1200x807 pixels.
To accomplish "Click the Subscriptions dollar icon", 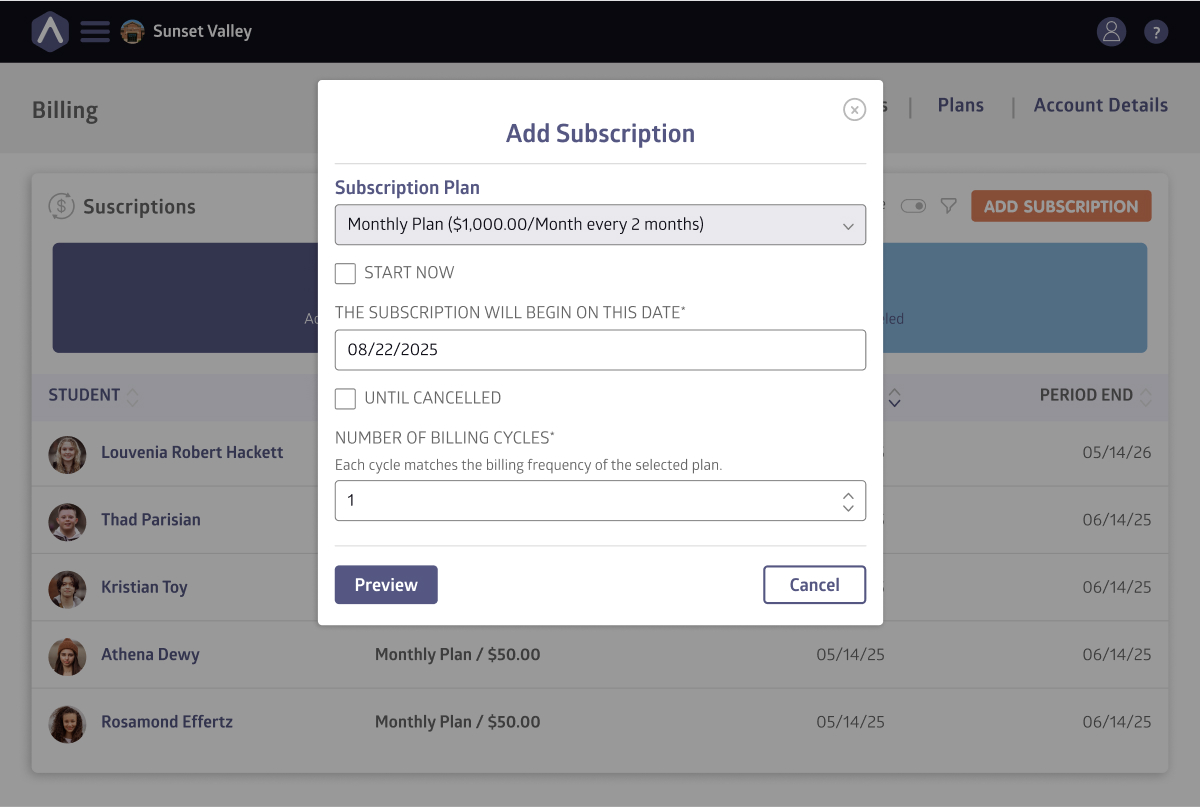I will 62,206.
